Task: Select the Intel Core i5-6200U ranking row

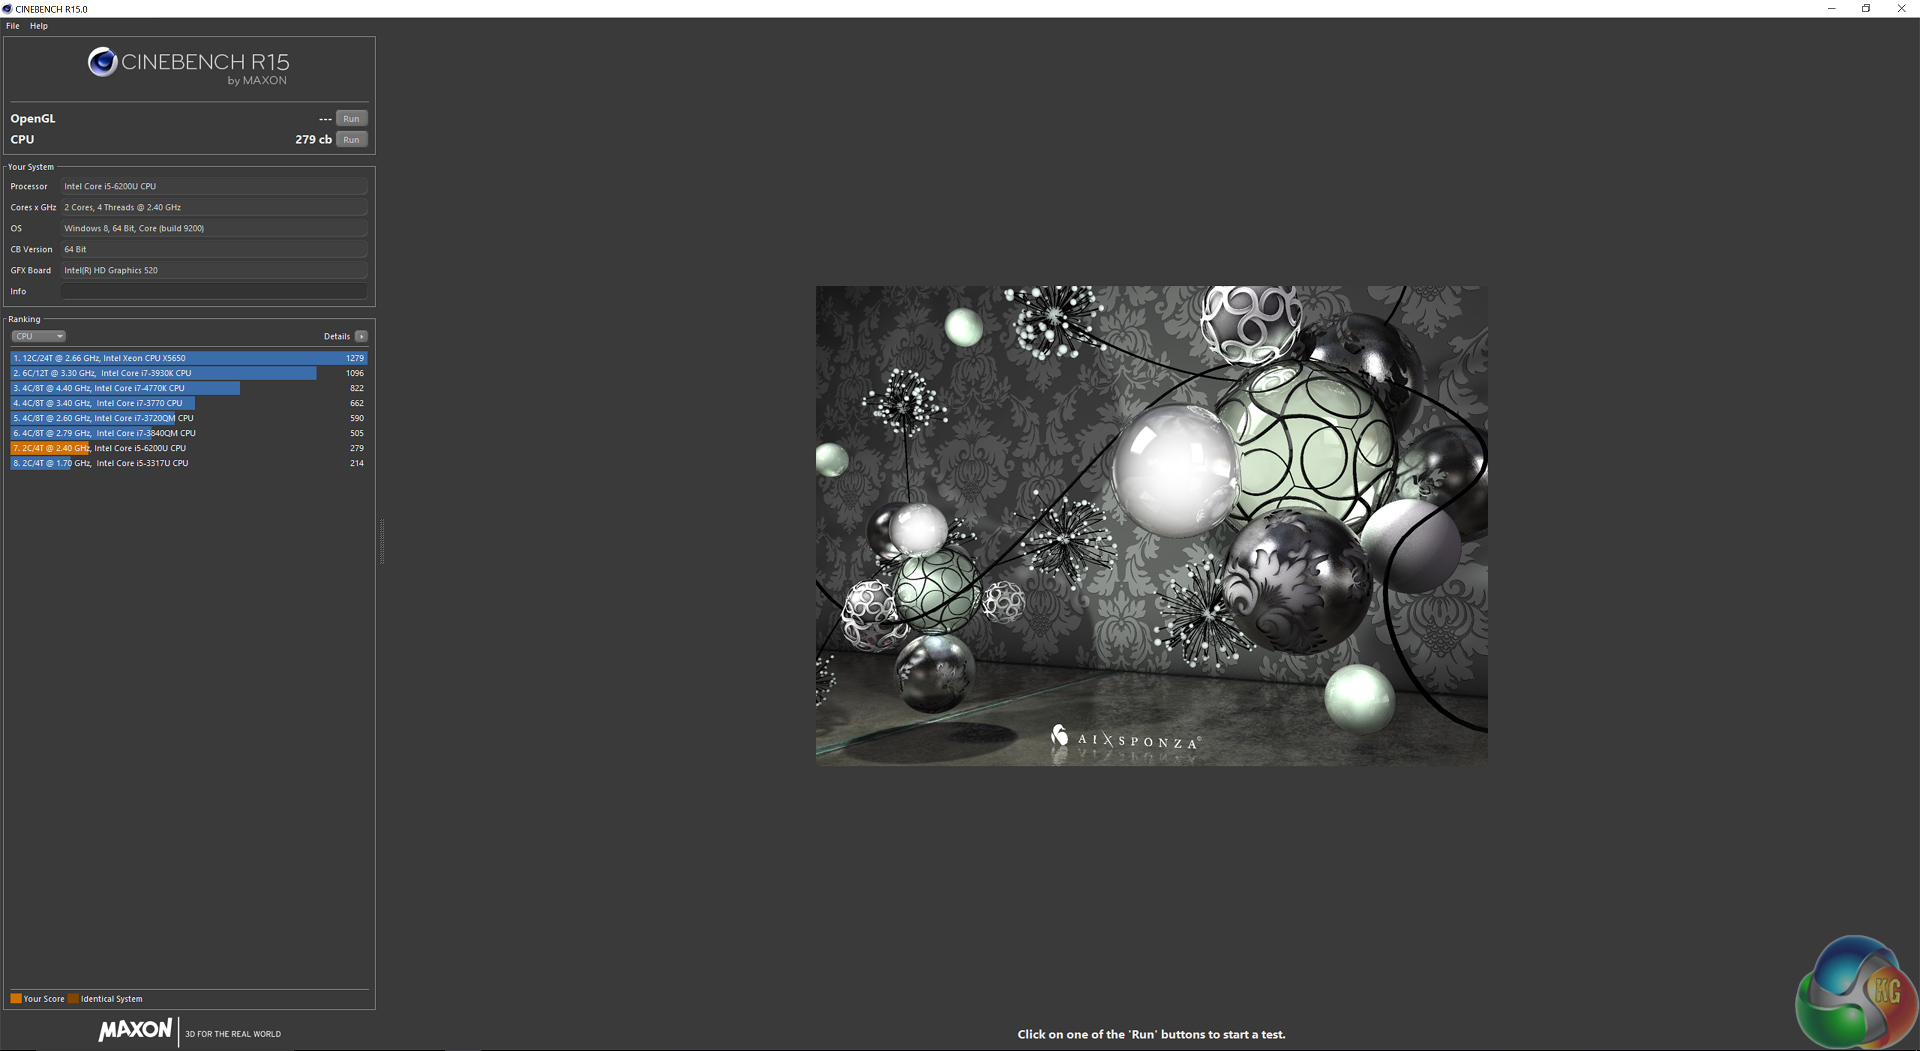Action: pyautogui.click(x=189, y=448)
